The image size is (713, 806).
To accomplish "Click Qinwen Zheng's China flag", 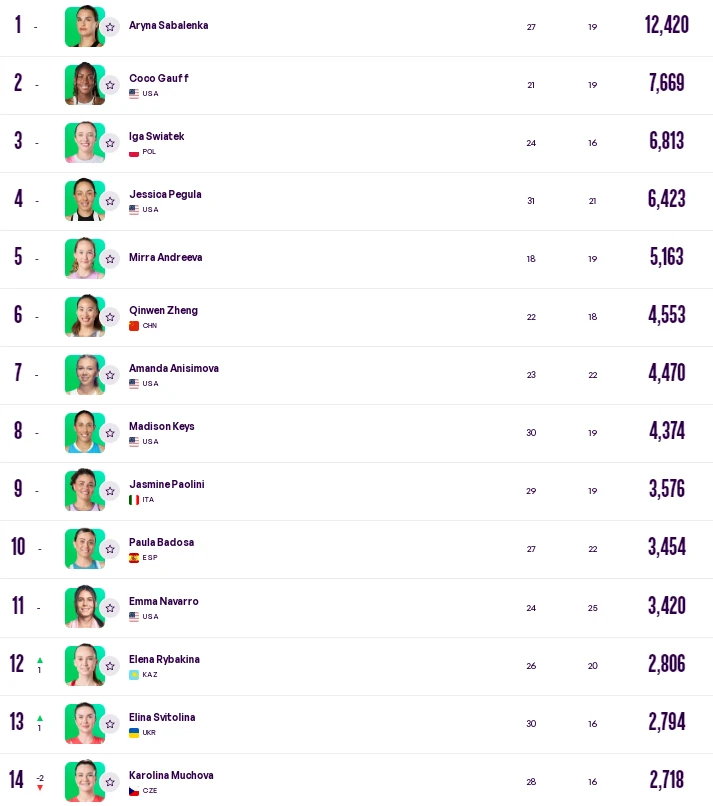I will coord(134,326).
